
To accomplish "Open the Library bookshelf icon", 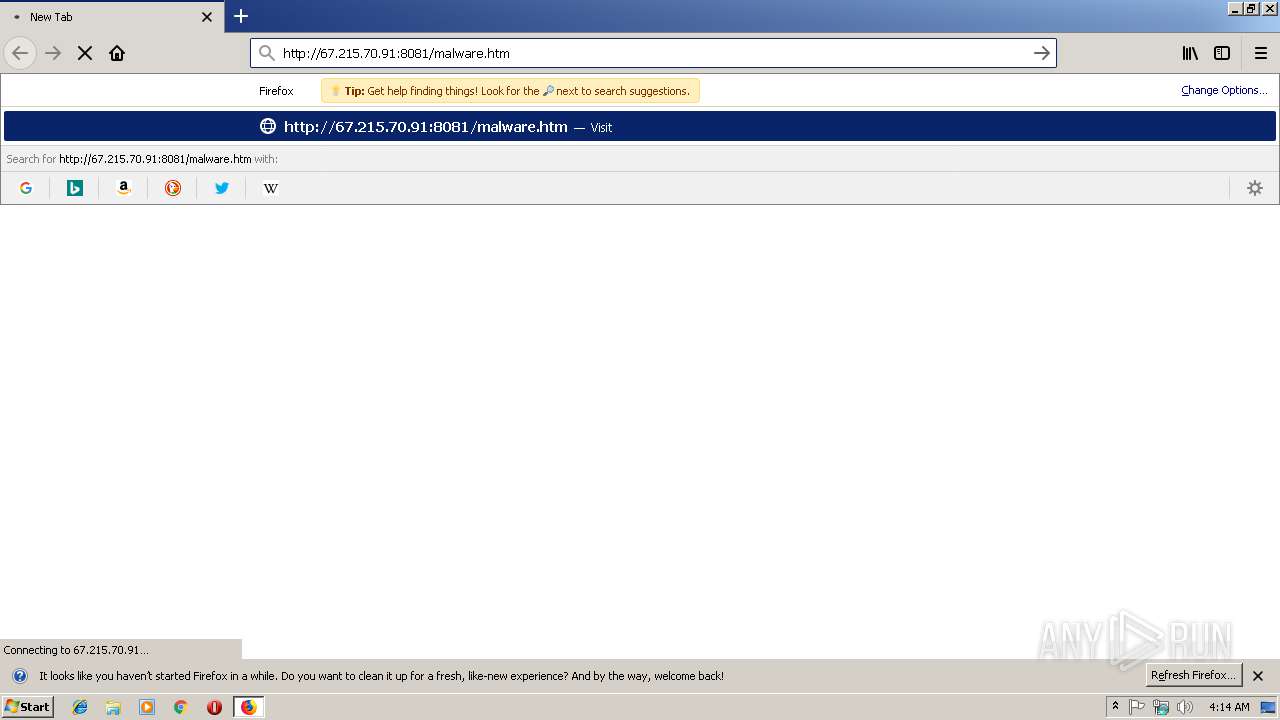I will tap(1190, 53).
